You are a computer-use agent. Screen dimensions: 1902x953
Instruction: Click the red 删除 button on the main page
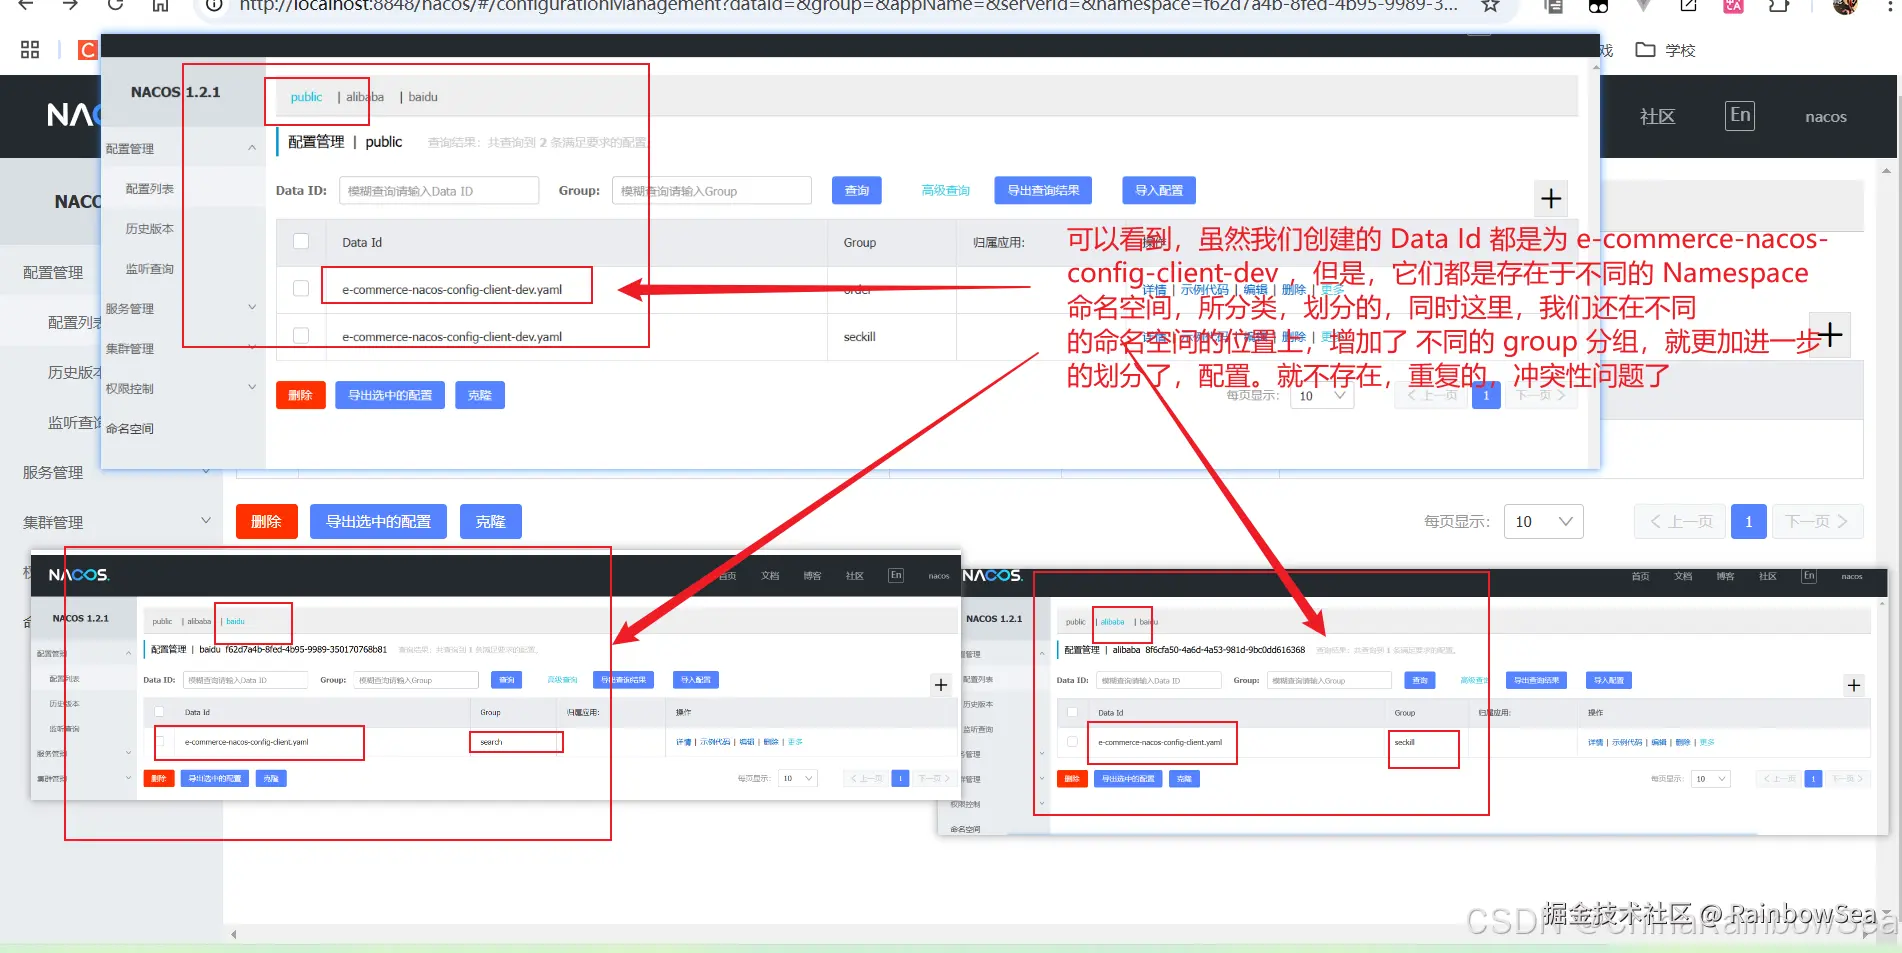pyautogui.click(x=266, y=521)
